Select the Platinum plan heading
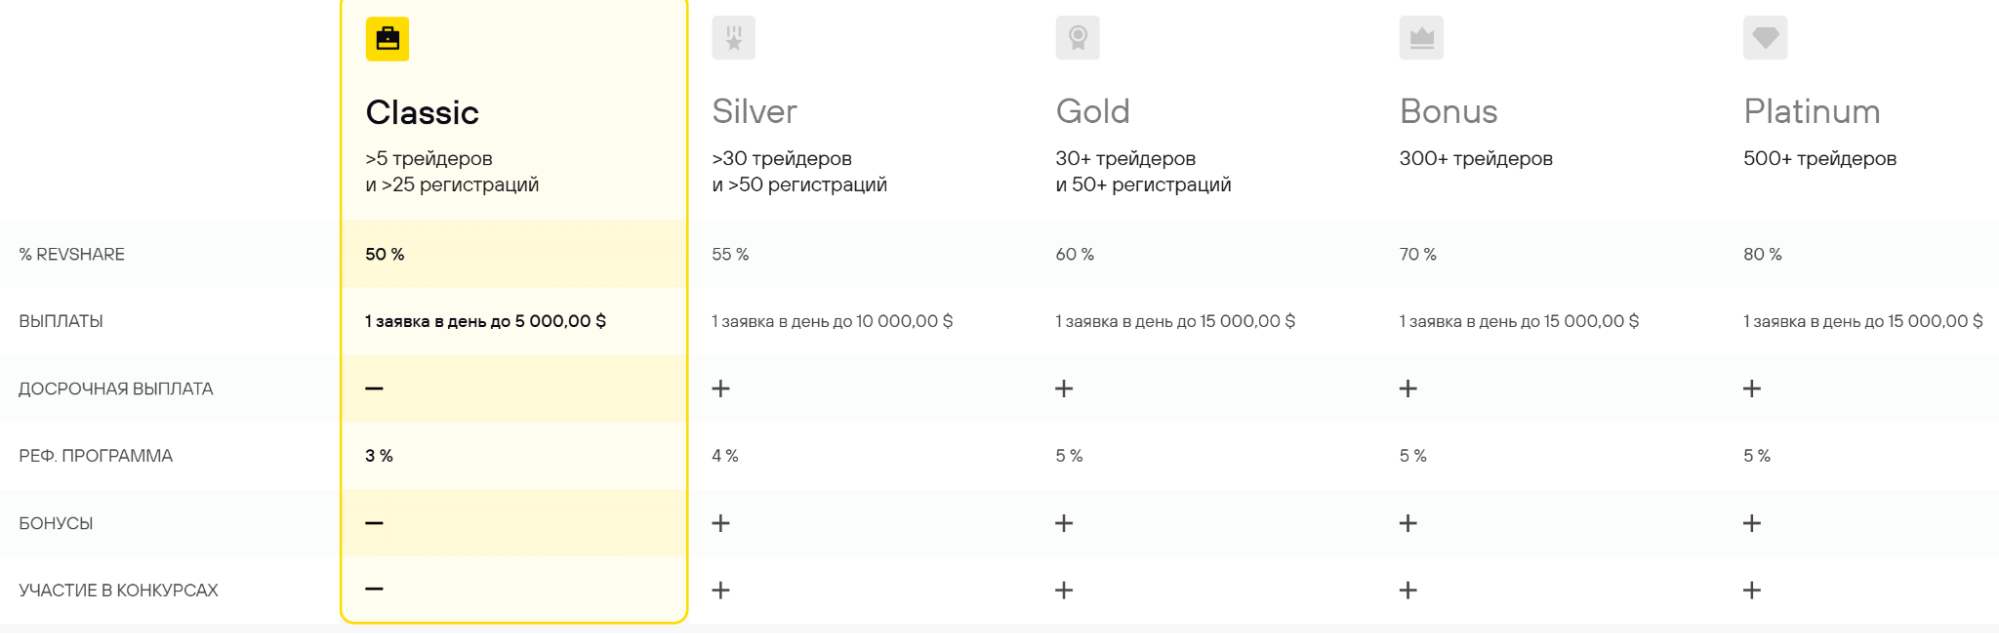The image size is (1999, 634). click(1812, 111)
